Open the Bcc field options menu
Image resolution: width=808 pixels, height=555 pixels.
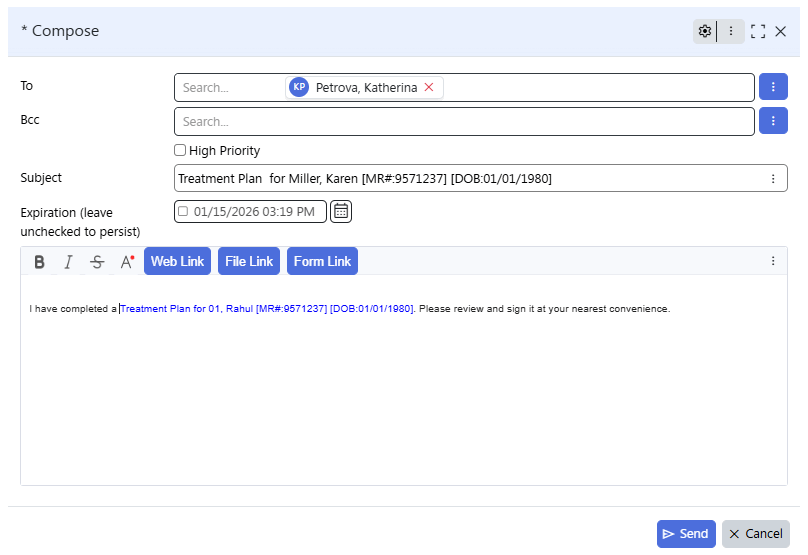773,121
